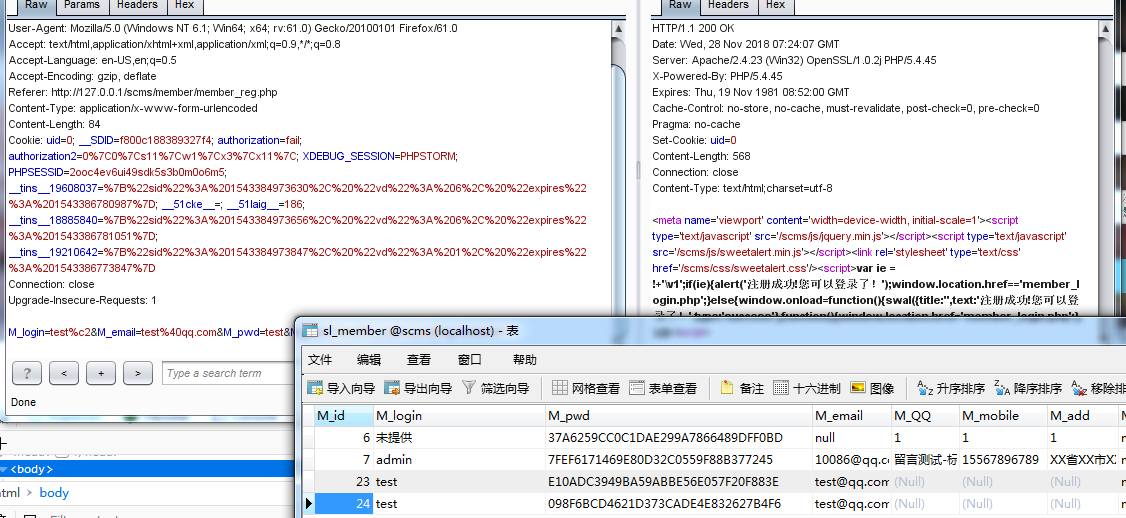The image size is (1126, 518).
Task: Click the request pane scroll-up arrow
Action: click(619, 28)
